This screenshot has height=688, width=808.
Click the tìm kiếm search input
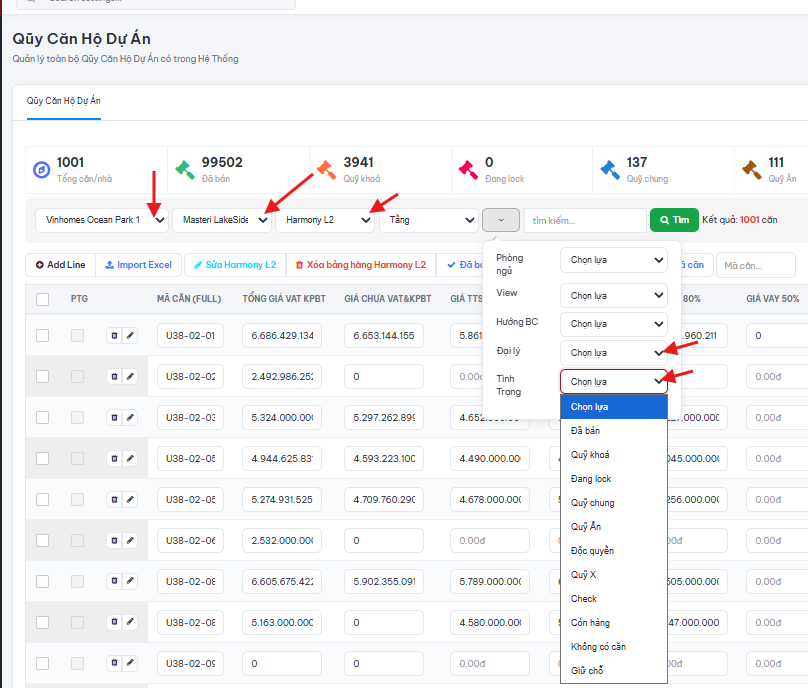[x=585, y=221]
